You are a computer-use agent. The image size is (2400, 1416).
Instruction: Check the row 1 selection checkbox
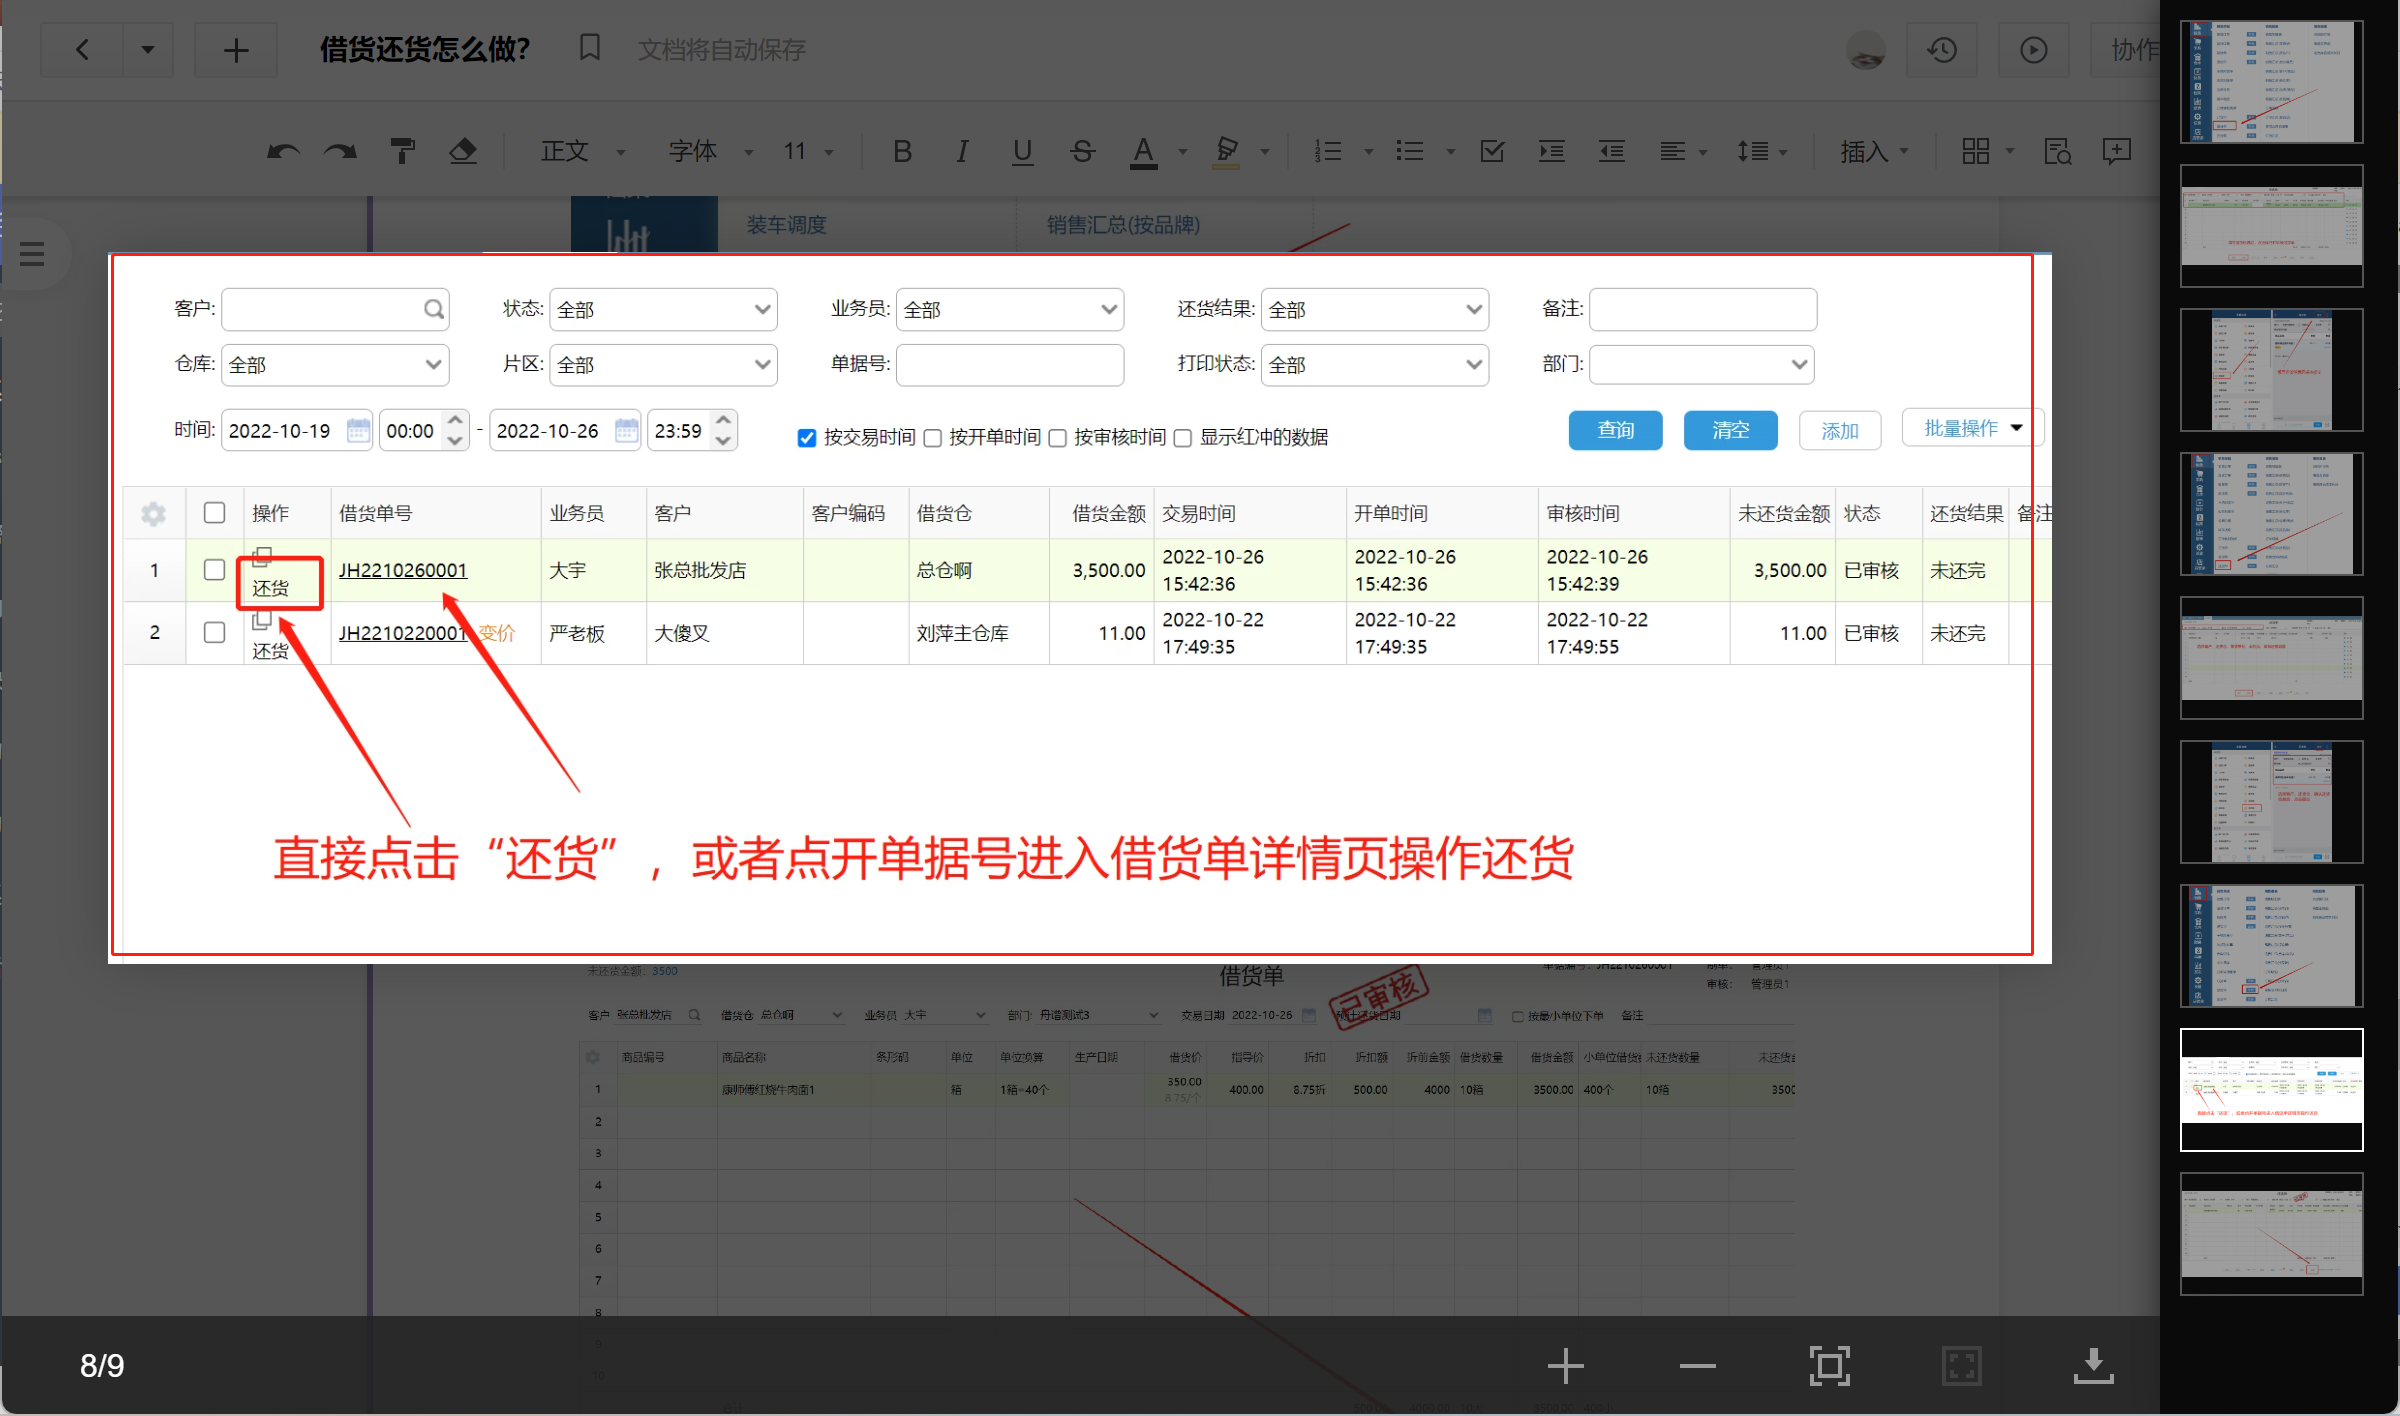point(214,570)
